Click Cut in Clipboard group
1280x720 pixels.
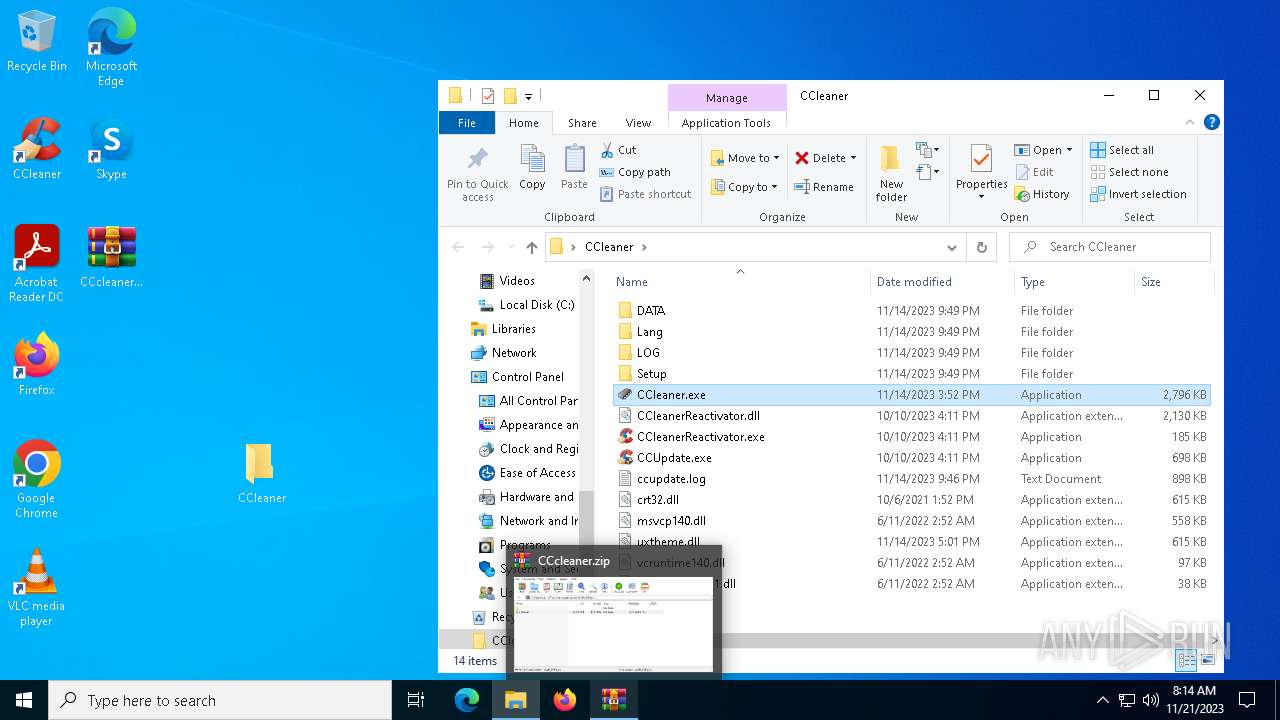click(618, 150)
